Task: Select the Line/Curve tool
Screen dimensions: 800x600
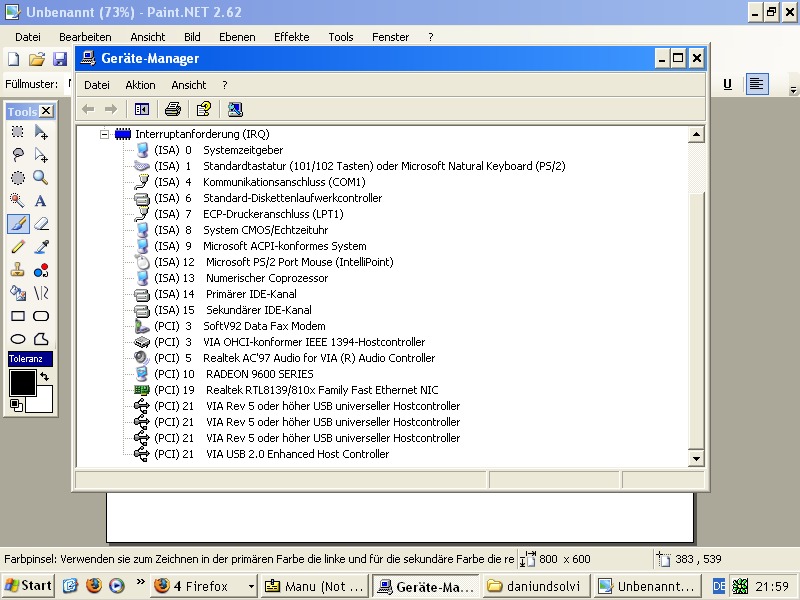Action: [x=41, y=293]
